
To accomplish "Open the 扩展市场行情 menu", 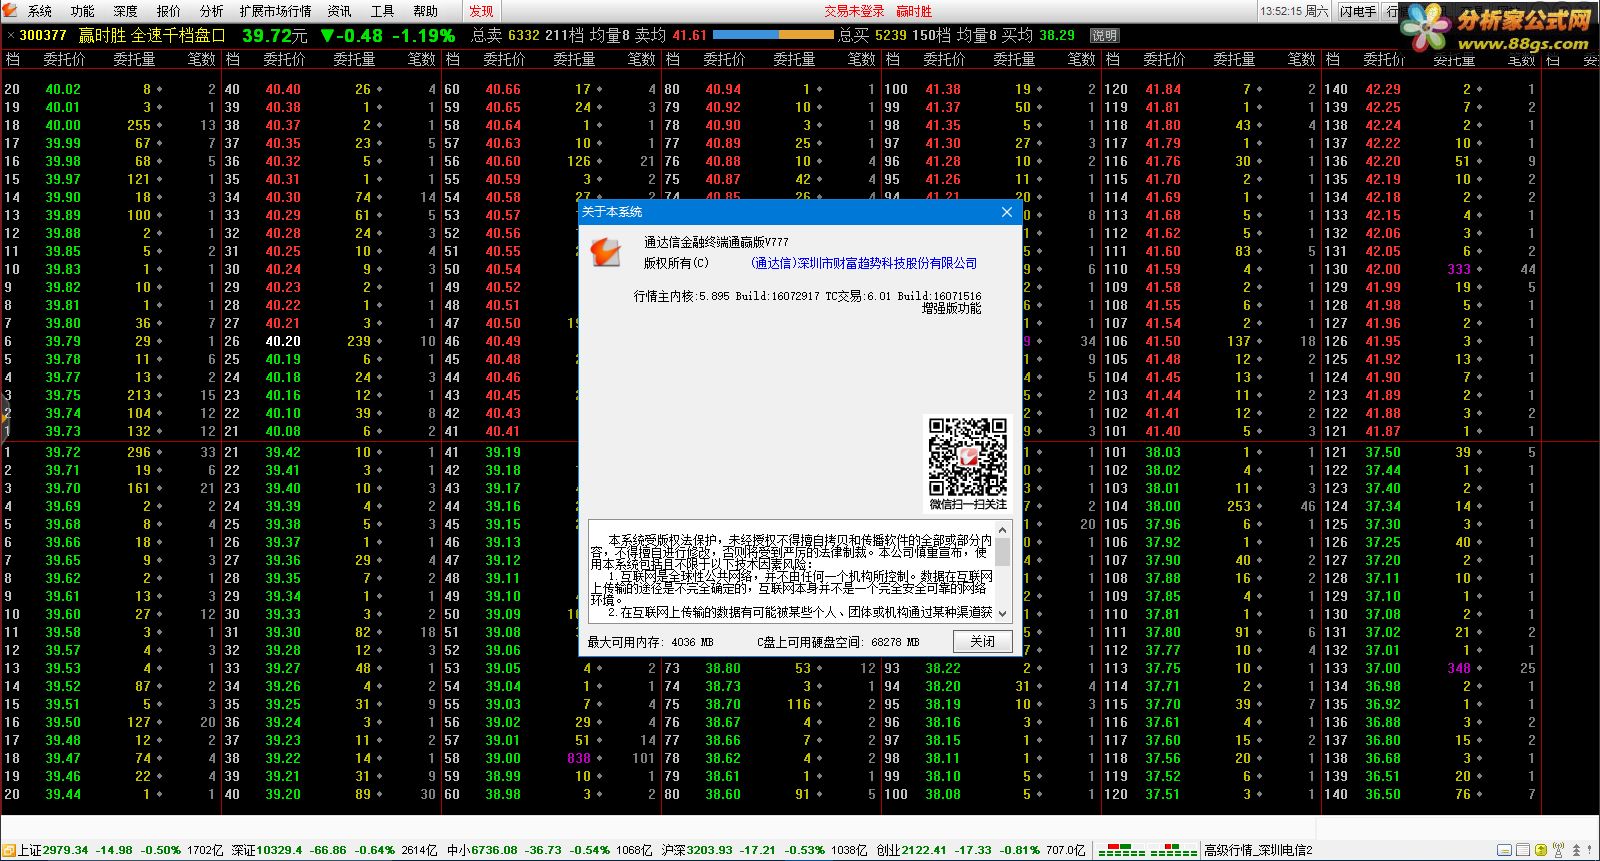I will (275, 11).
